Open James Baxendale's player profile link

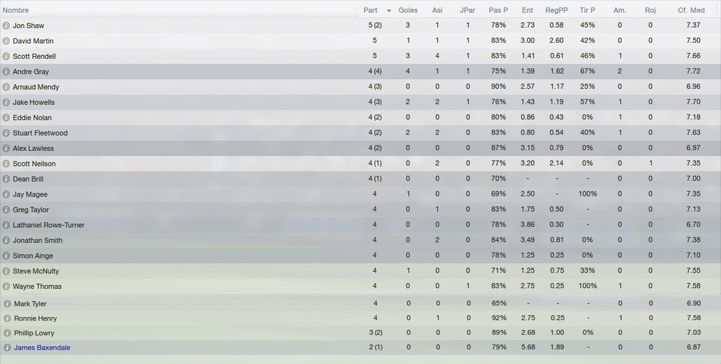42,348
